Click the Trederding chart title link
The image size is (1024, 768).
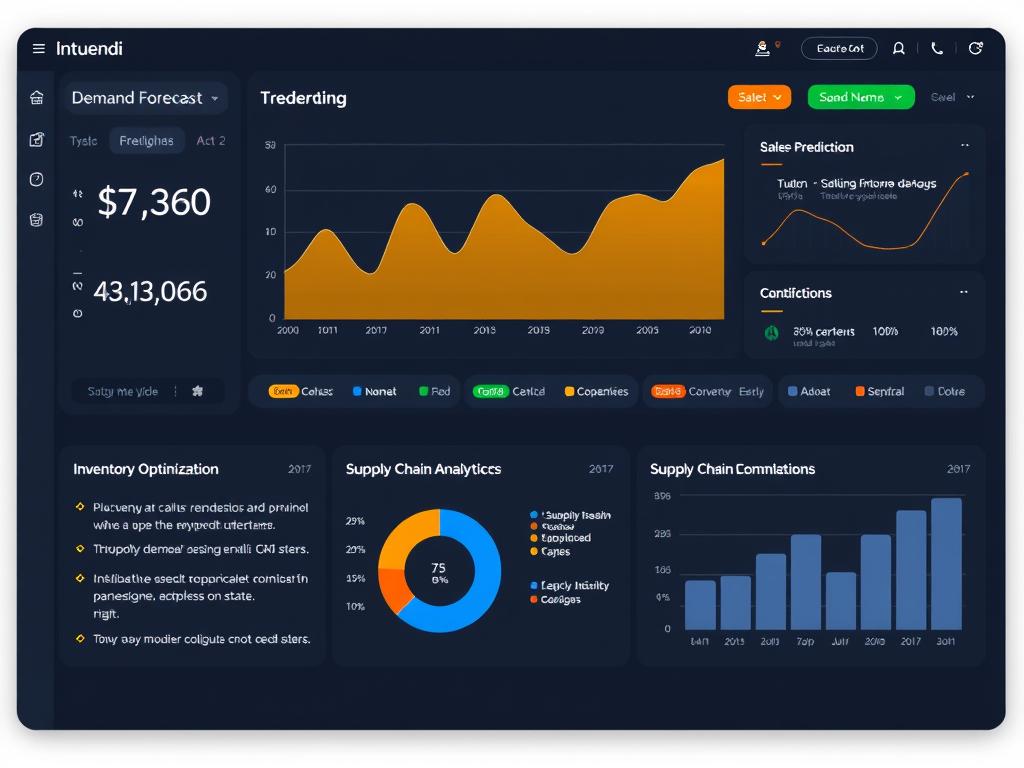point(303,98)
